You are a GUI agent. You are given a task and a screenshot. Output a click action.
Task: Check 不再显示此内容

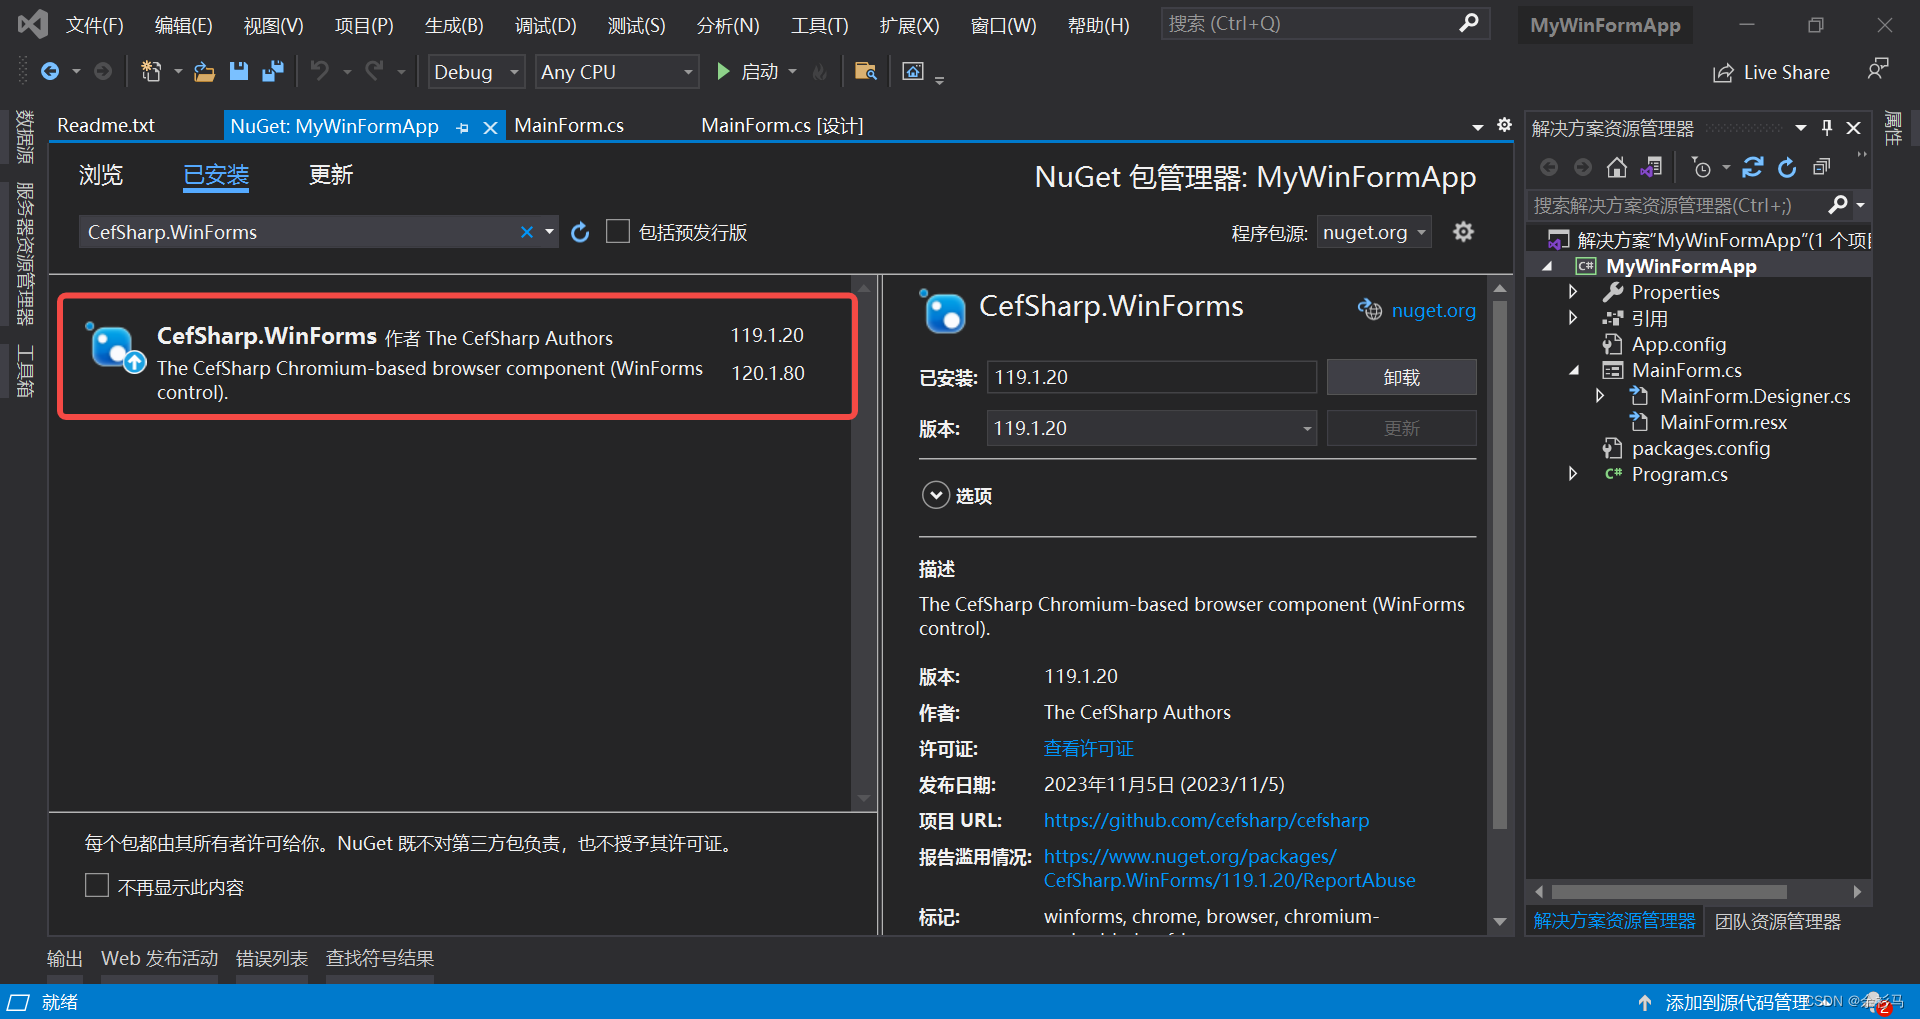97,885
